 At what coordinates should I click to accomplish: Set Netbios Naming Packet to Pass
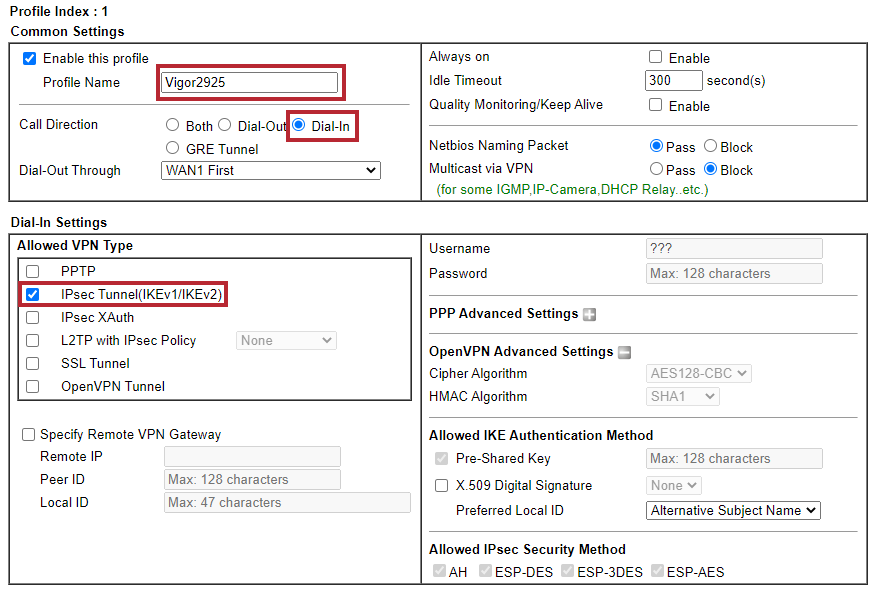656,146
